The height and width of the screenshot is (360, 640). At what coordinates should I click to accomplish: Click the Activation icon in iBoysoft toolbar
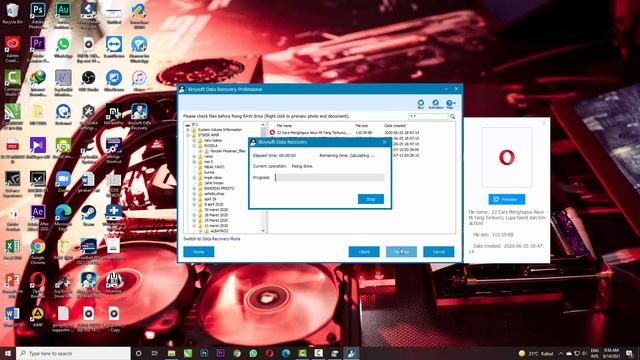(436, 104)
